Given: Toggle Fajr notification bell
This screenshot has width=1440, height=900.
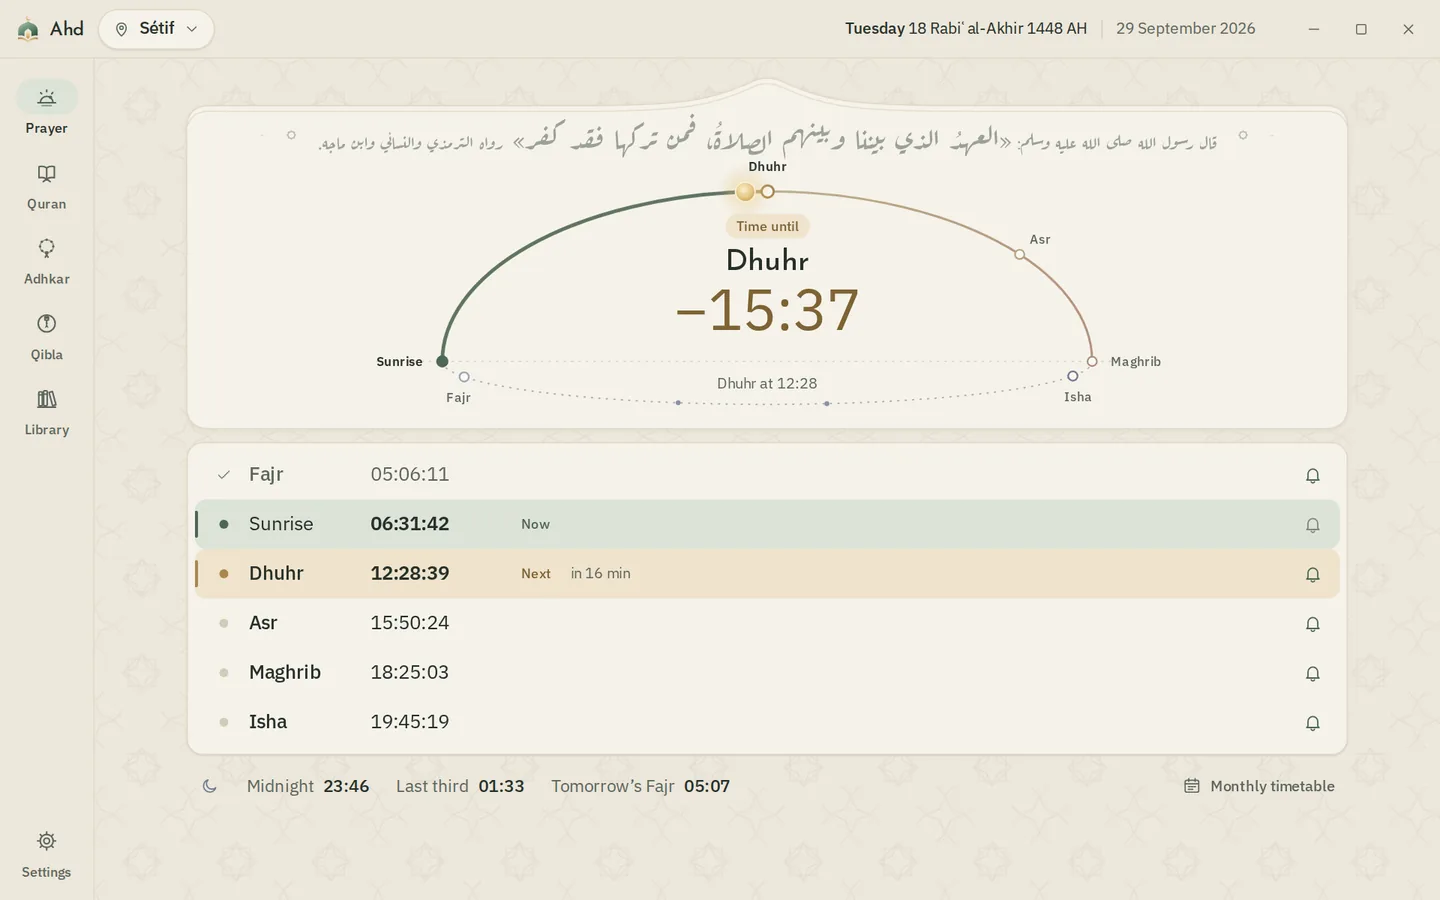Looking at the screenshot, I should coord(1313,475).
